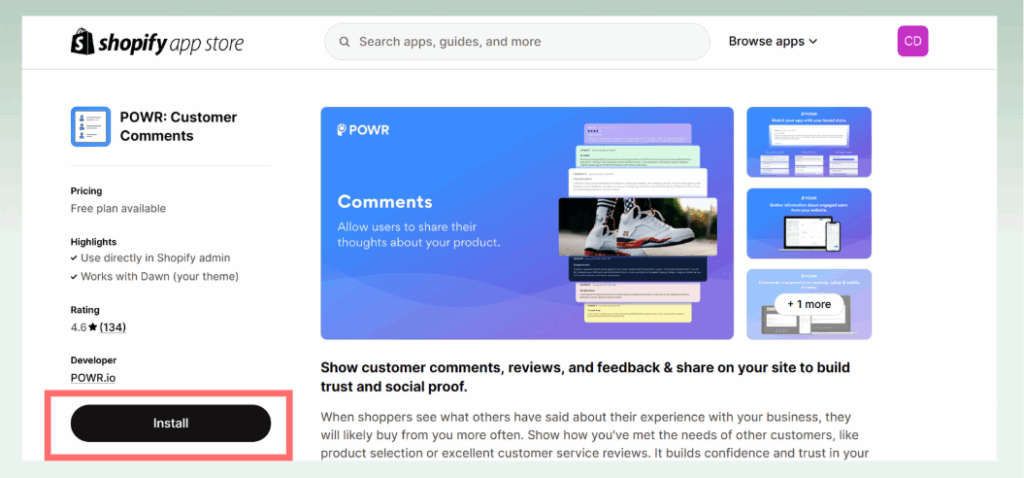Open the brand style thumbnail at the top
Image resolution: width=1024 pixels, height=478 pixels.
coord(809,142)
